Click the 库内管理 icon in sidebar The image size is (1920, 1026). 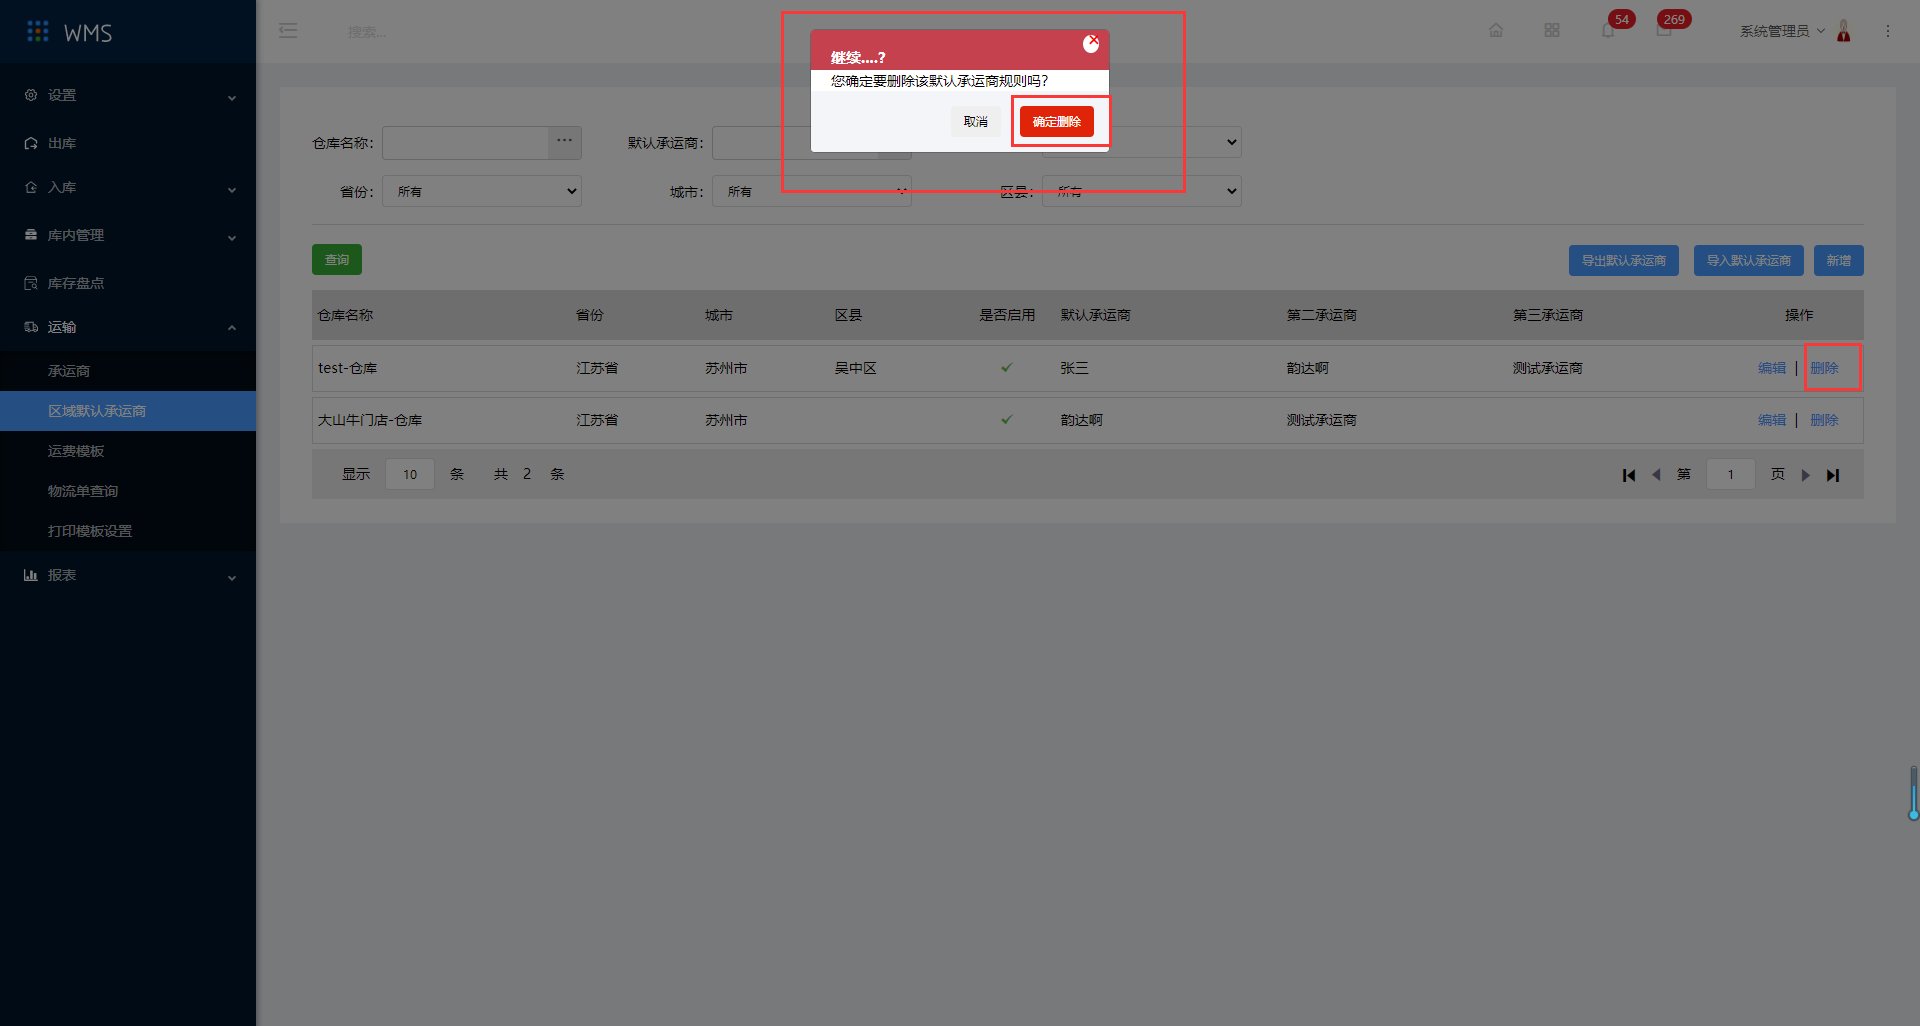[31, 235]
